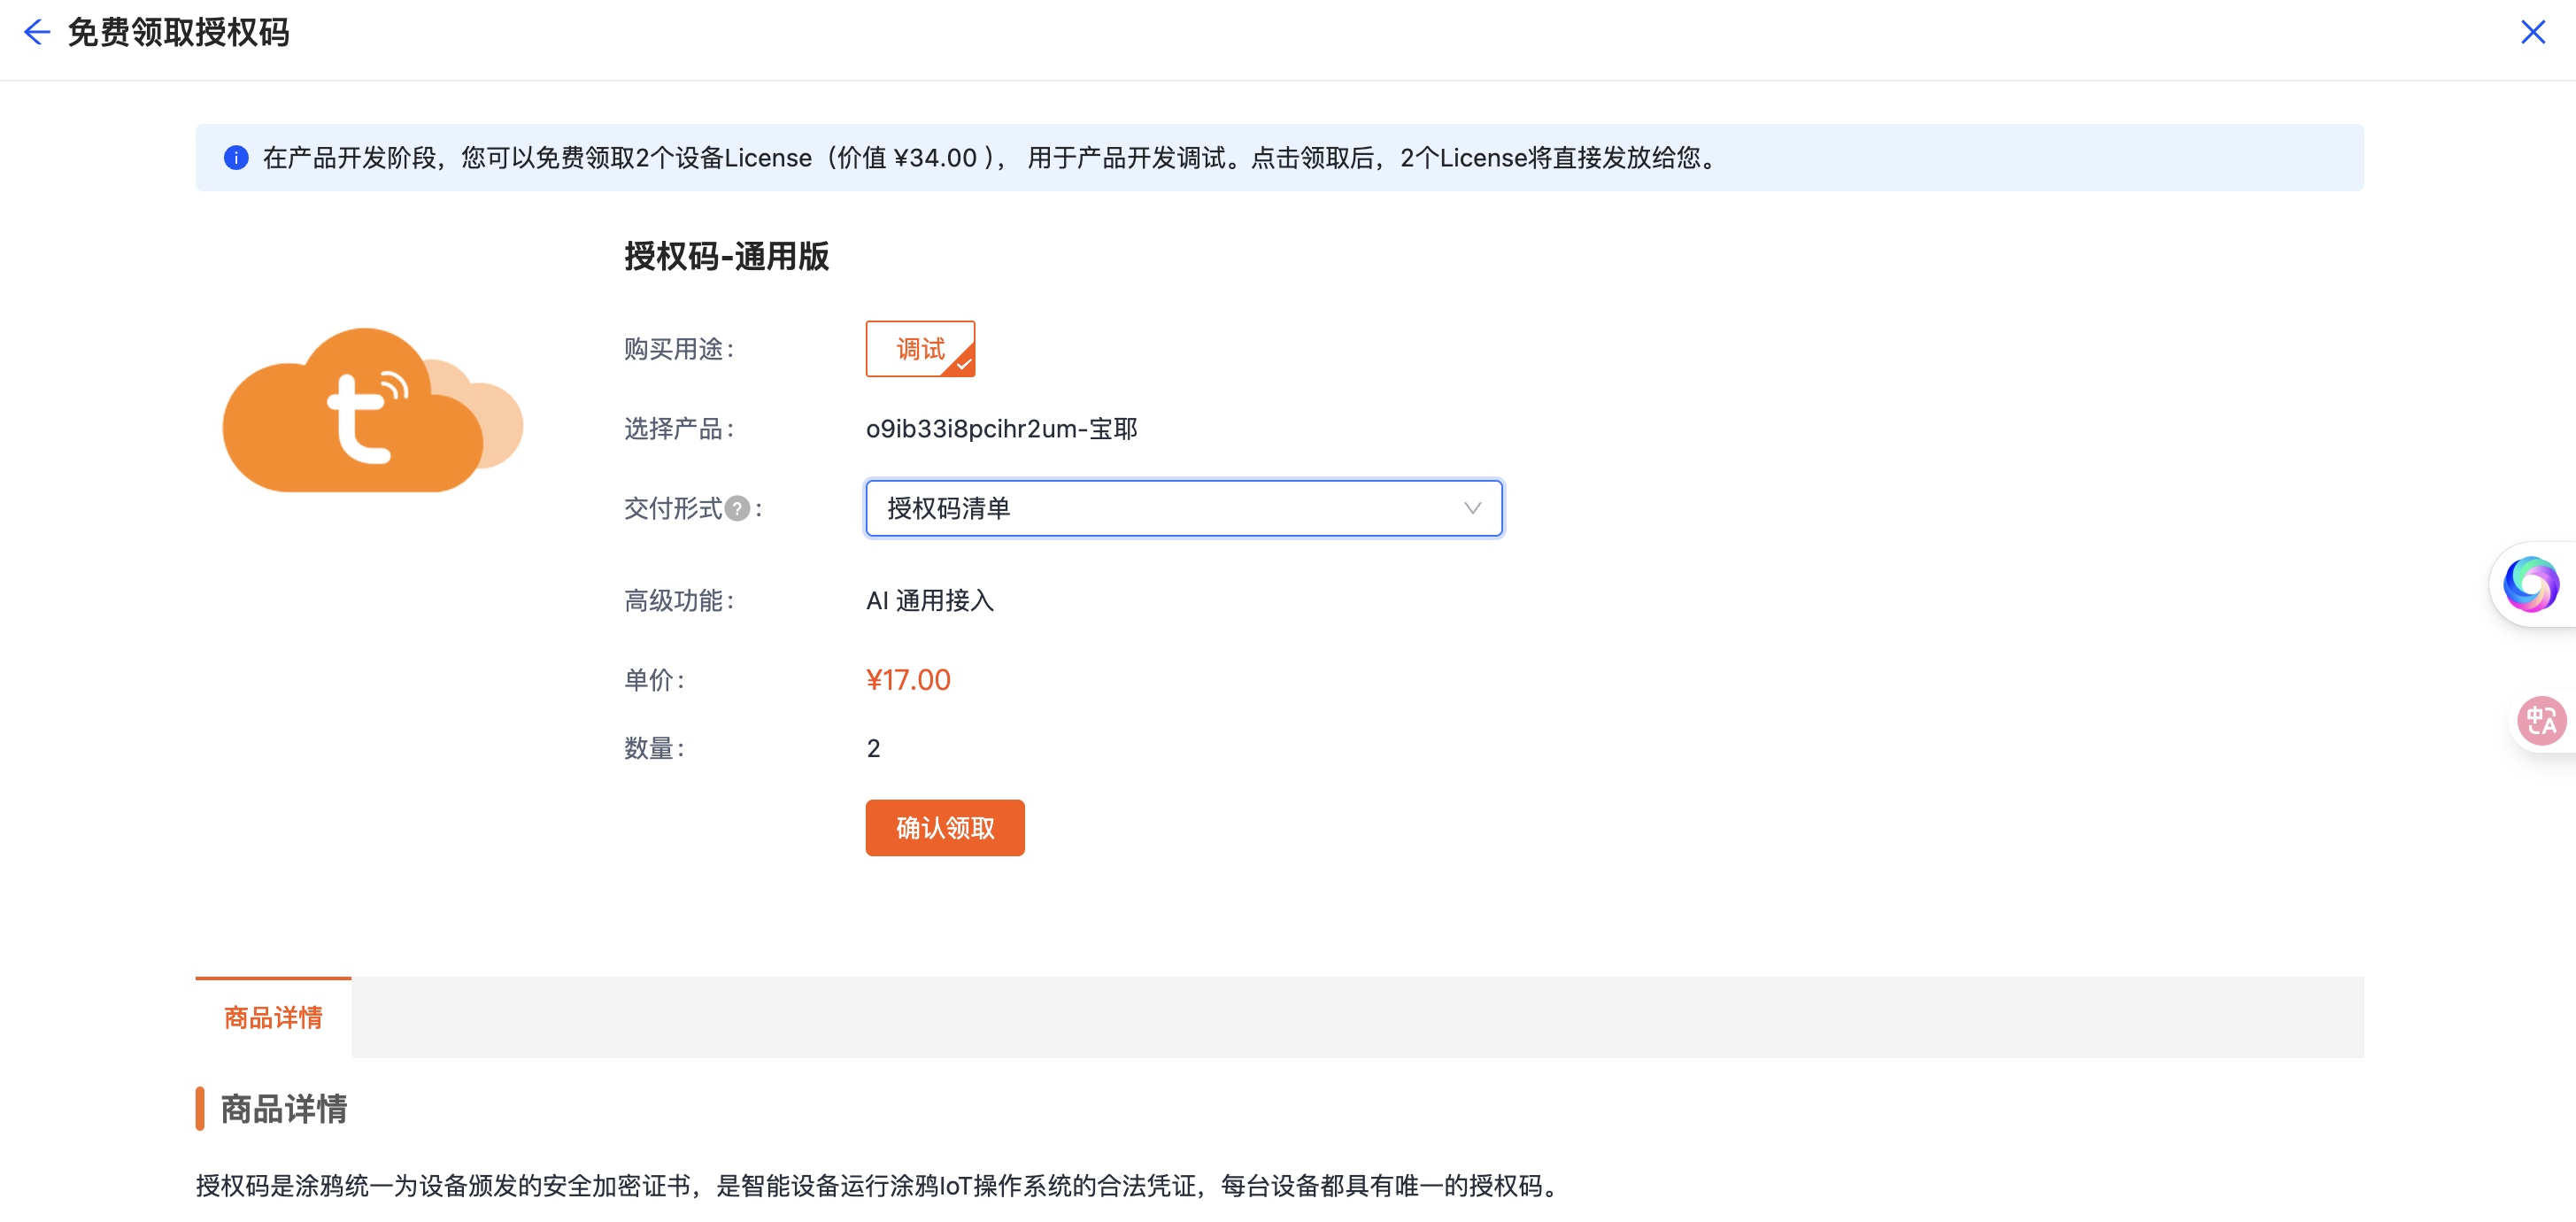Click the question mark next to 交付形式
2576x1222 pixels.
(x=737, y=508)
